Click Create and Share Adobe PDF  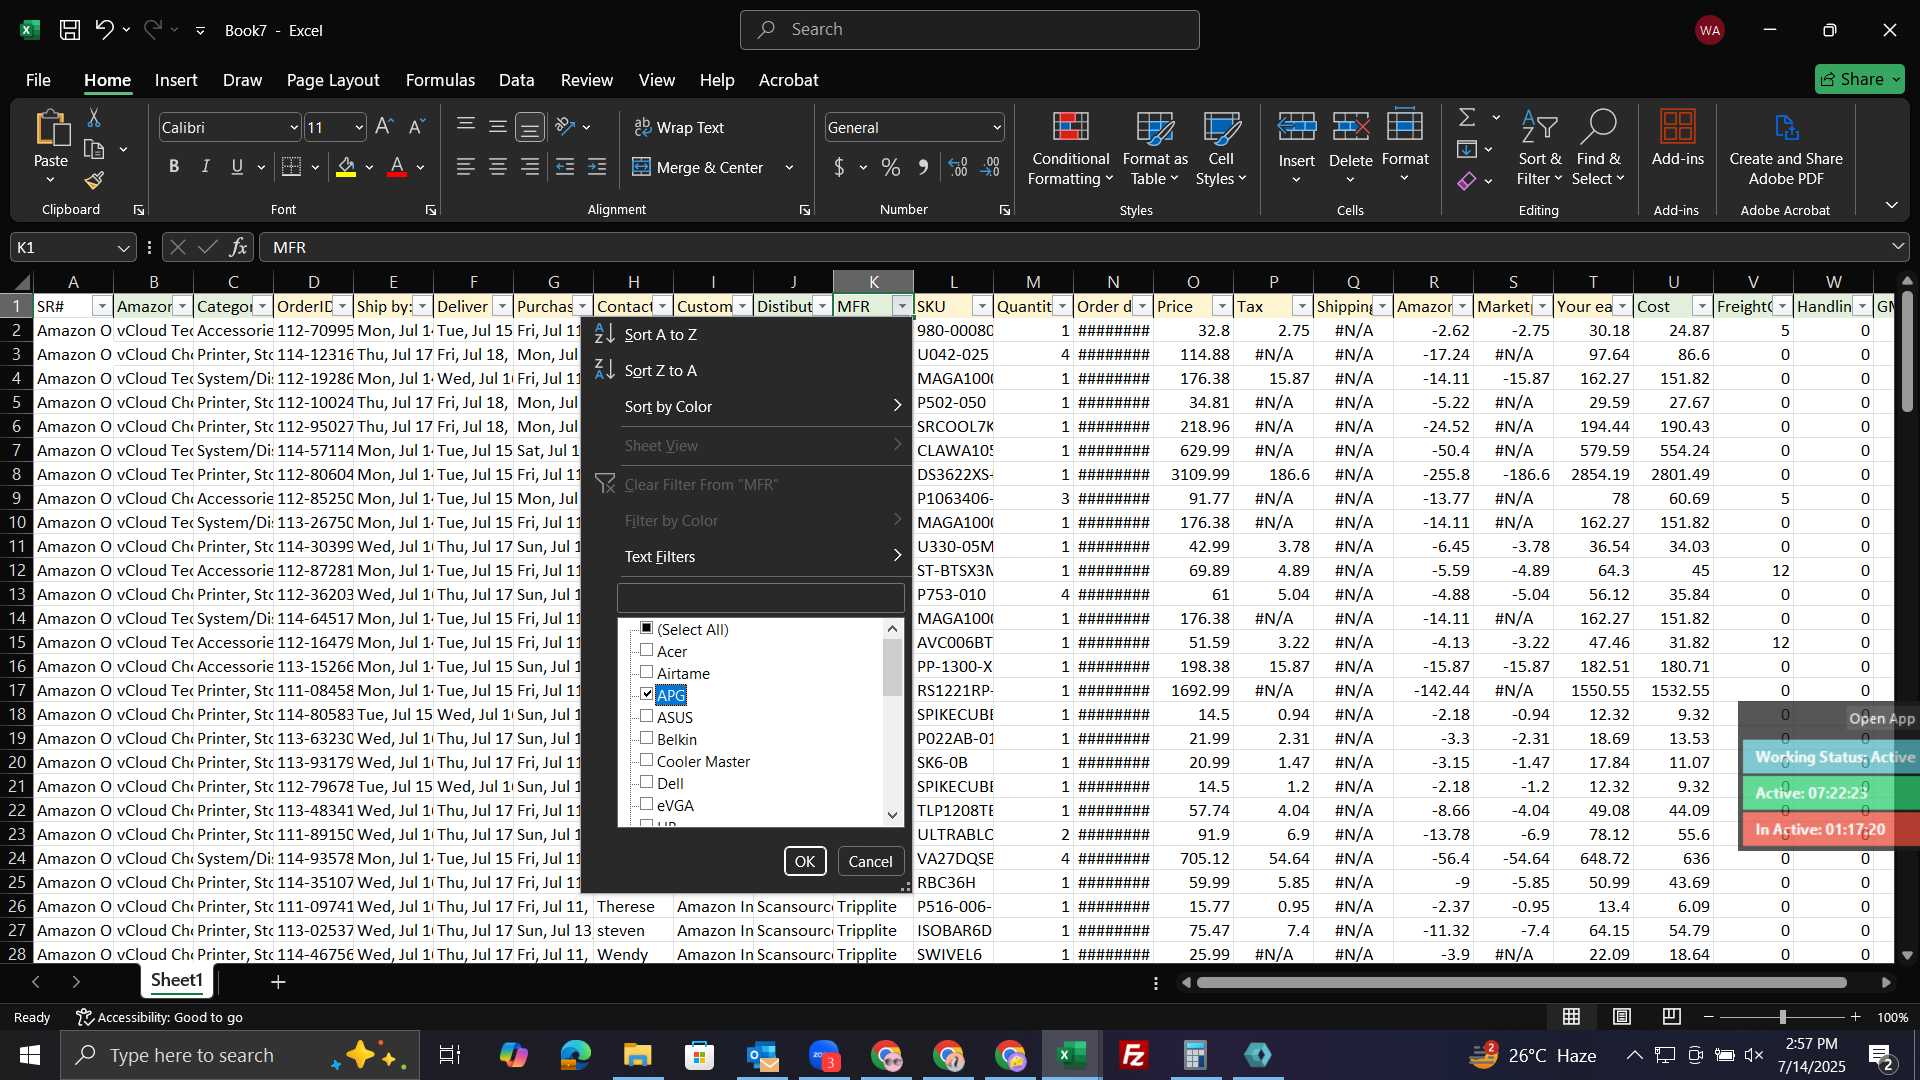[x=1786, y=148]
